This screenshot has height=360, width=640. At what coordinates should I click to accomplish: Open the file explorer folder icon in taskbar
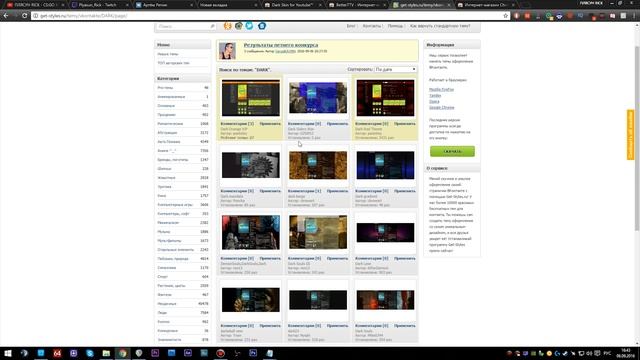(x=106, y=353)
